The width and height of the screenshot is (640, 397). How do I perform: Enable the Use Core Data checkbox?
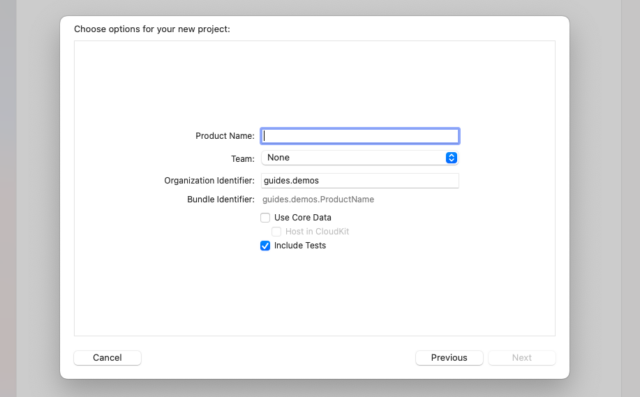coord(265,217)
